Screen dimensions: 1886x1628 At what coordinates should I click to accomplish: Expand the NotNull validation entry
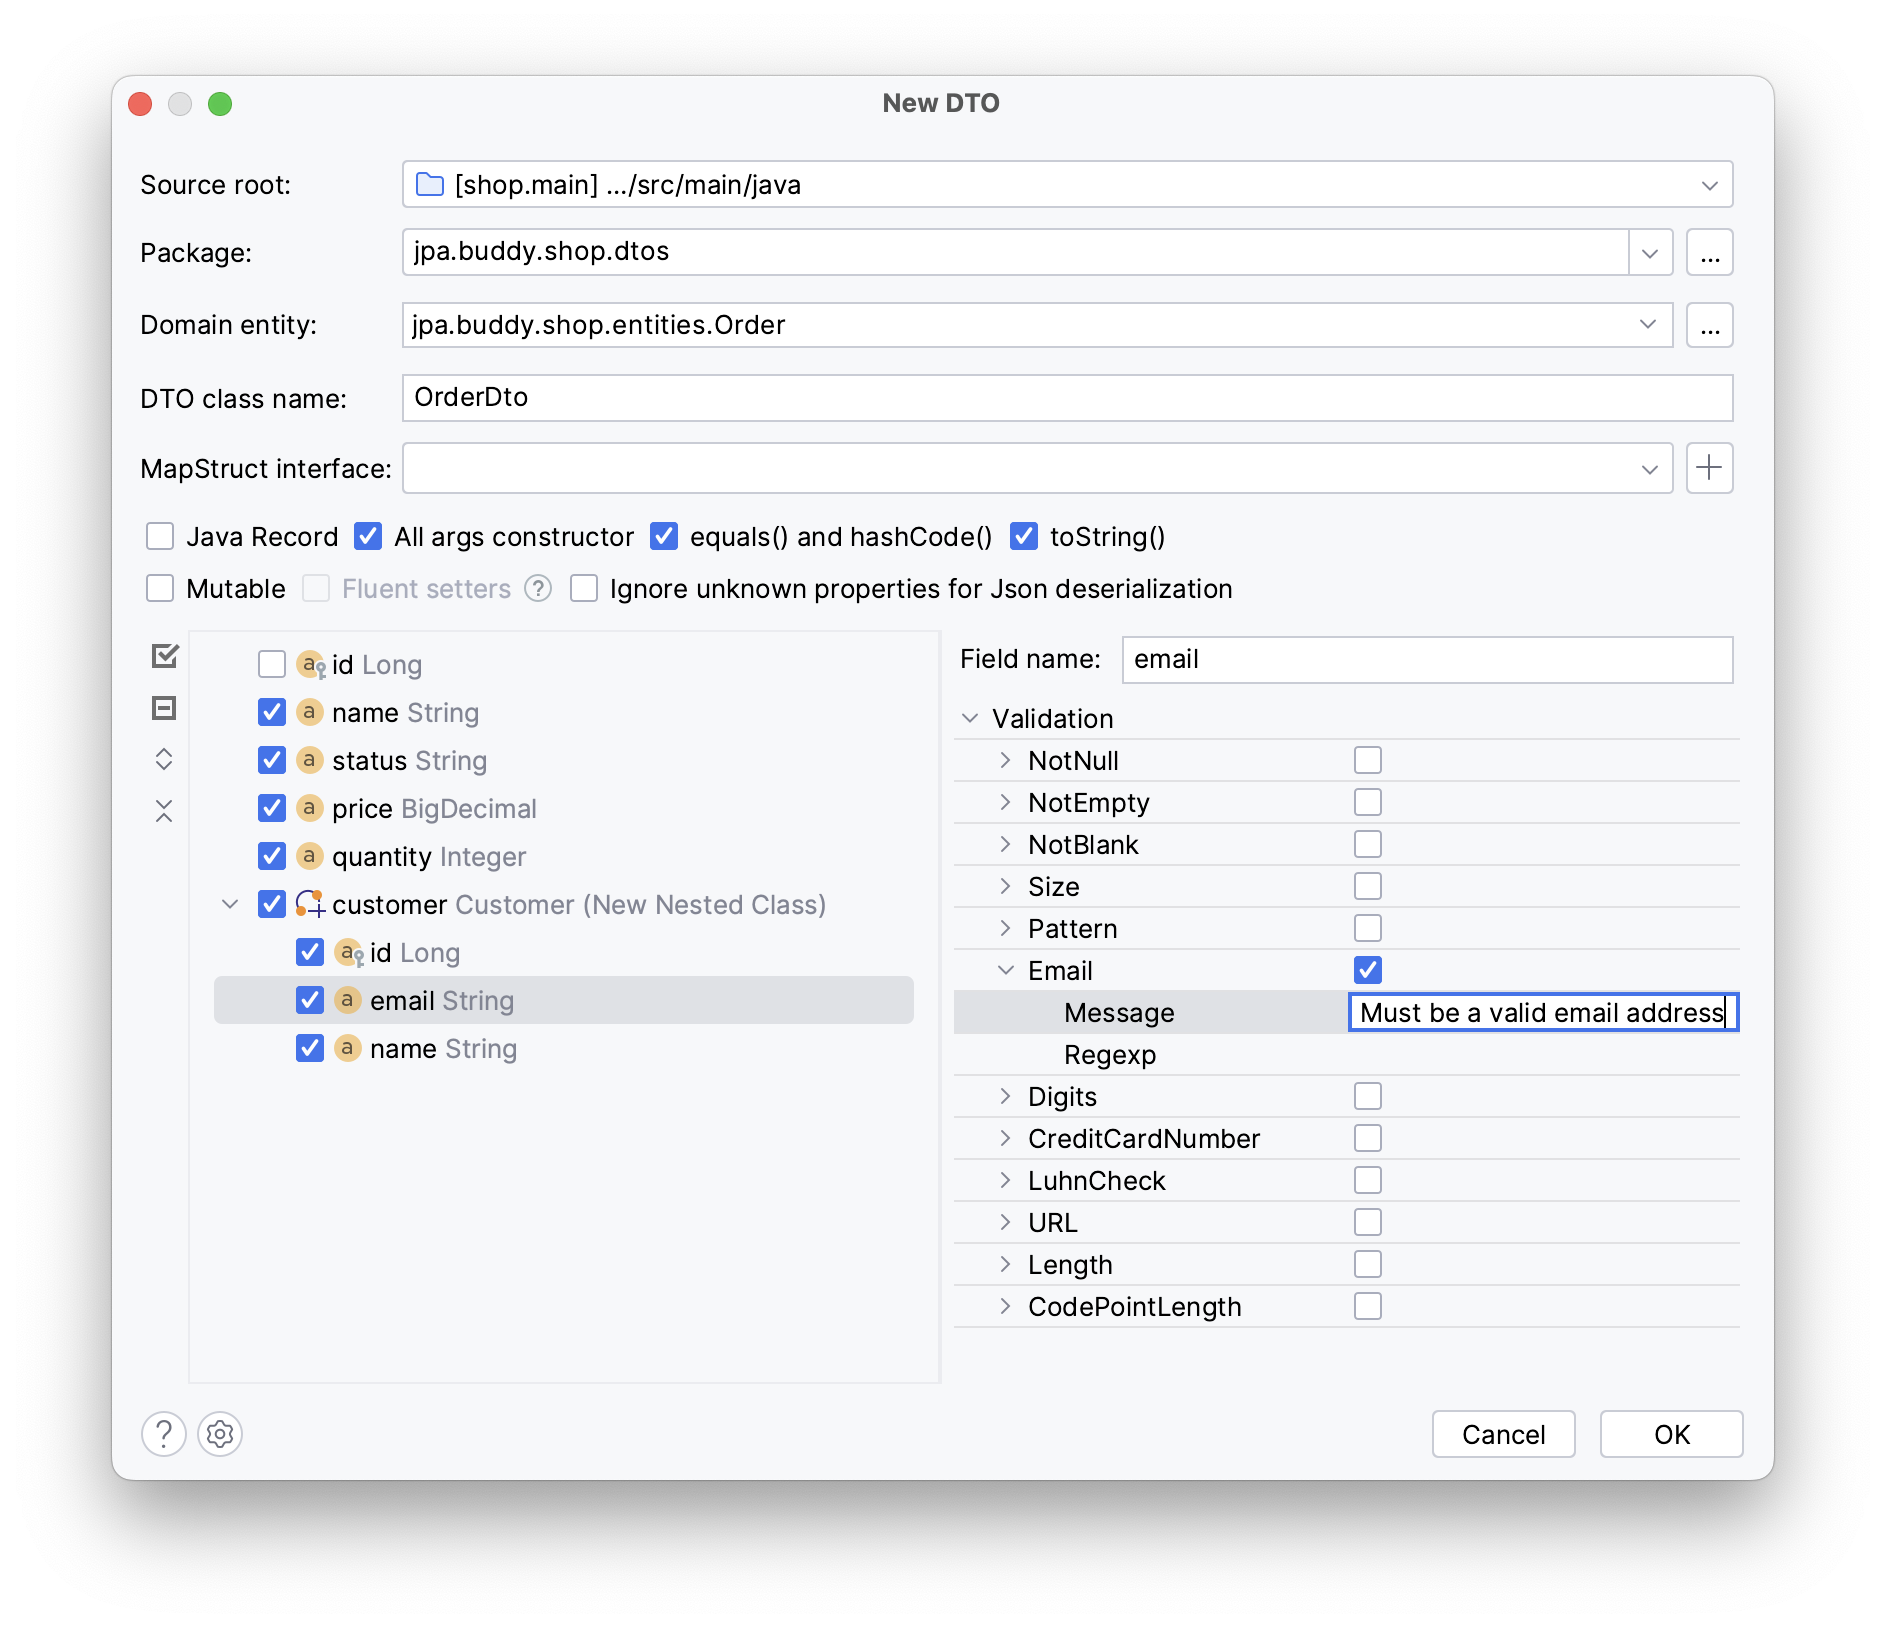pos(1004,760)
